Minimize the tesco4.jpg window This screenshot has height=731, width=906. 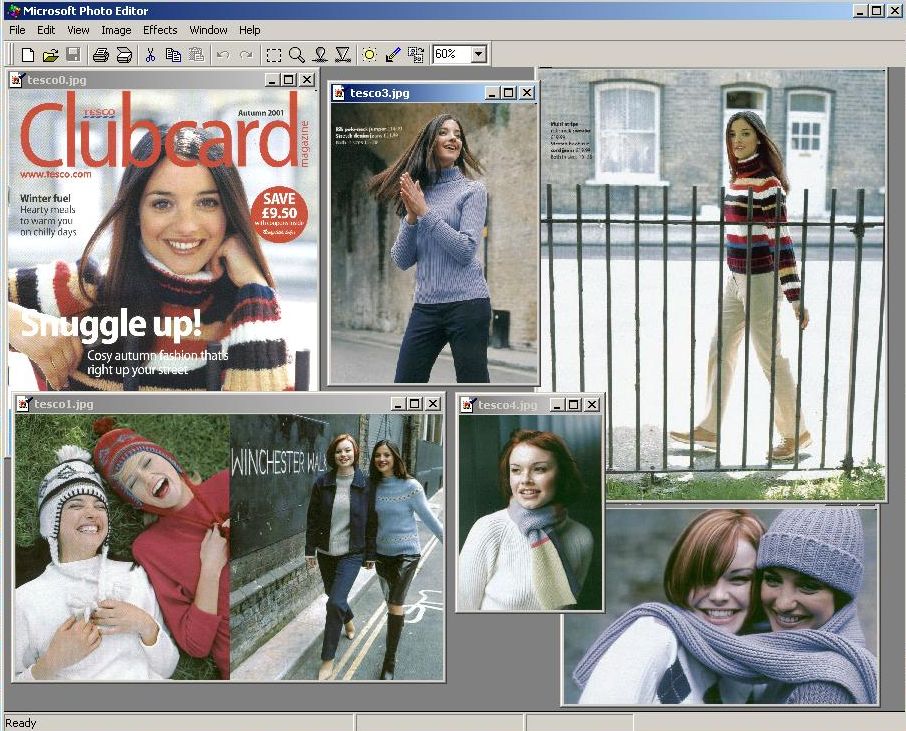coord(556,405)
